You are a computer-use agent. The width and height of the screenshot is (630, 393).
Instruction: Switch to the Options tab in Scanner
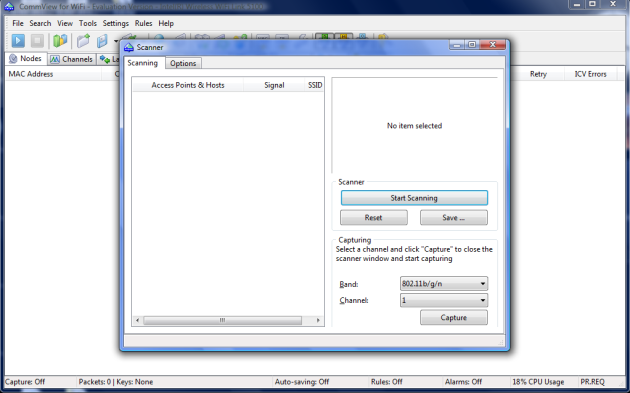coord(183,63)
